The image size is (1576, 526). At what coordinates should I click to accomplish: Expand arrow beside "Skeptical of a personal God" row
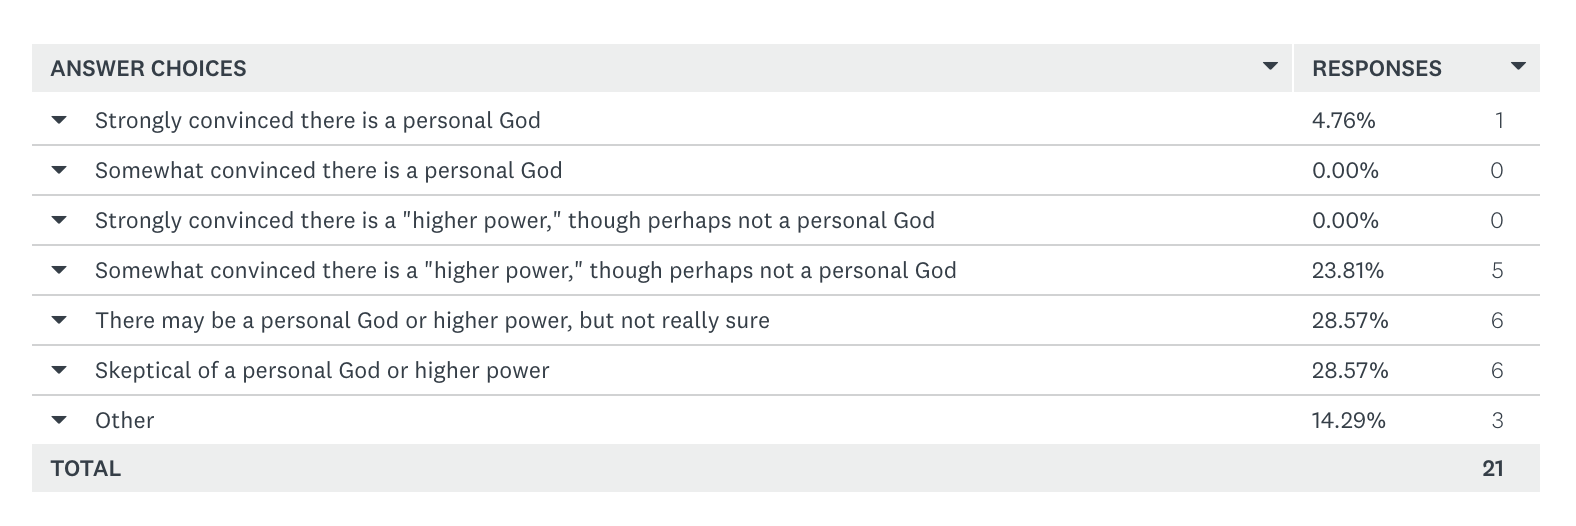pos(59,370)
